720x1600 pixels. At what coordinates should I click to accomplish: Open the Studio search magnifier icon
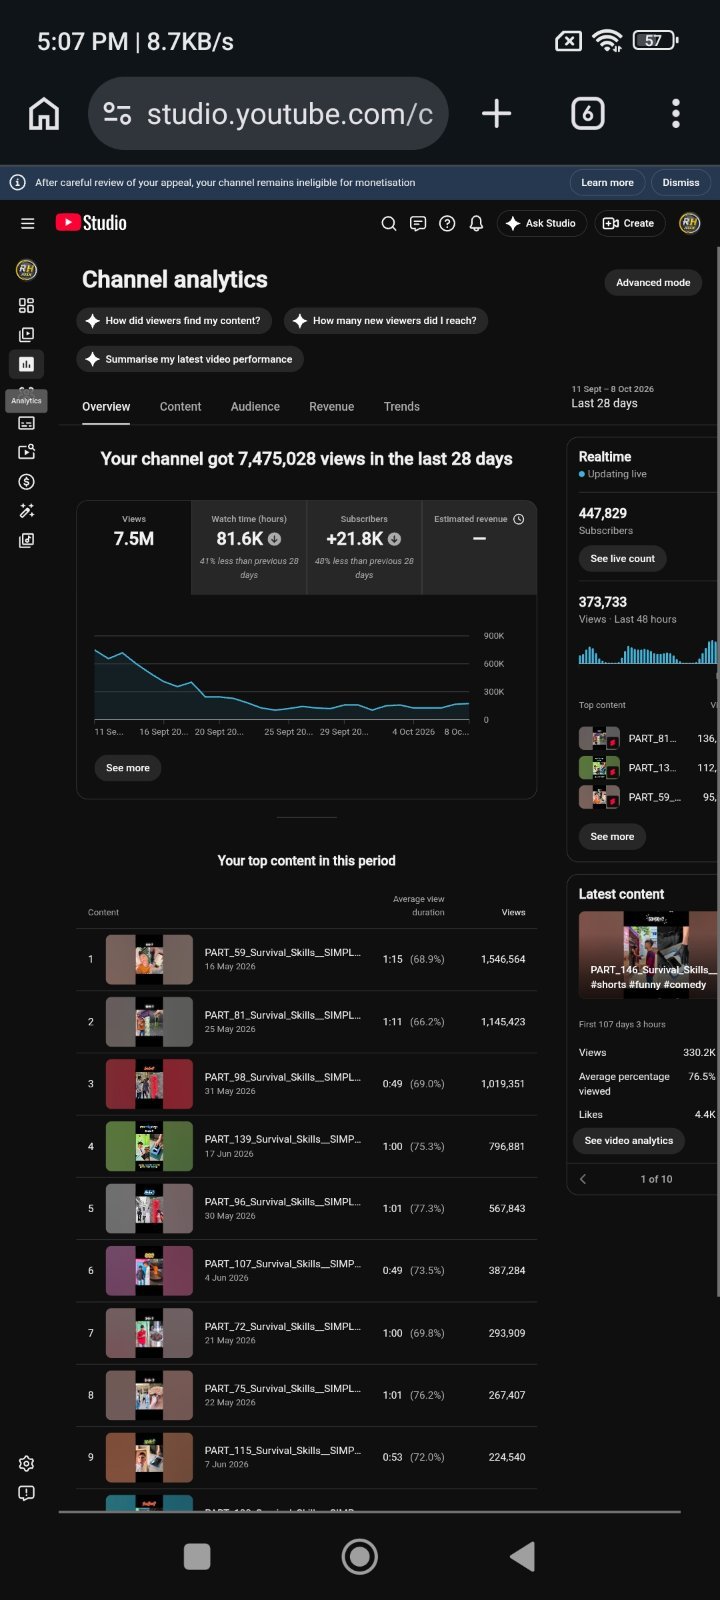coord(389,223)
